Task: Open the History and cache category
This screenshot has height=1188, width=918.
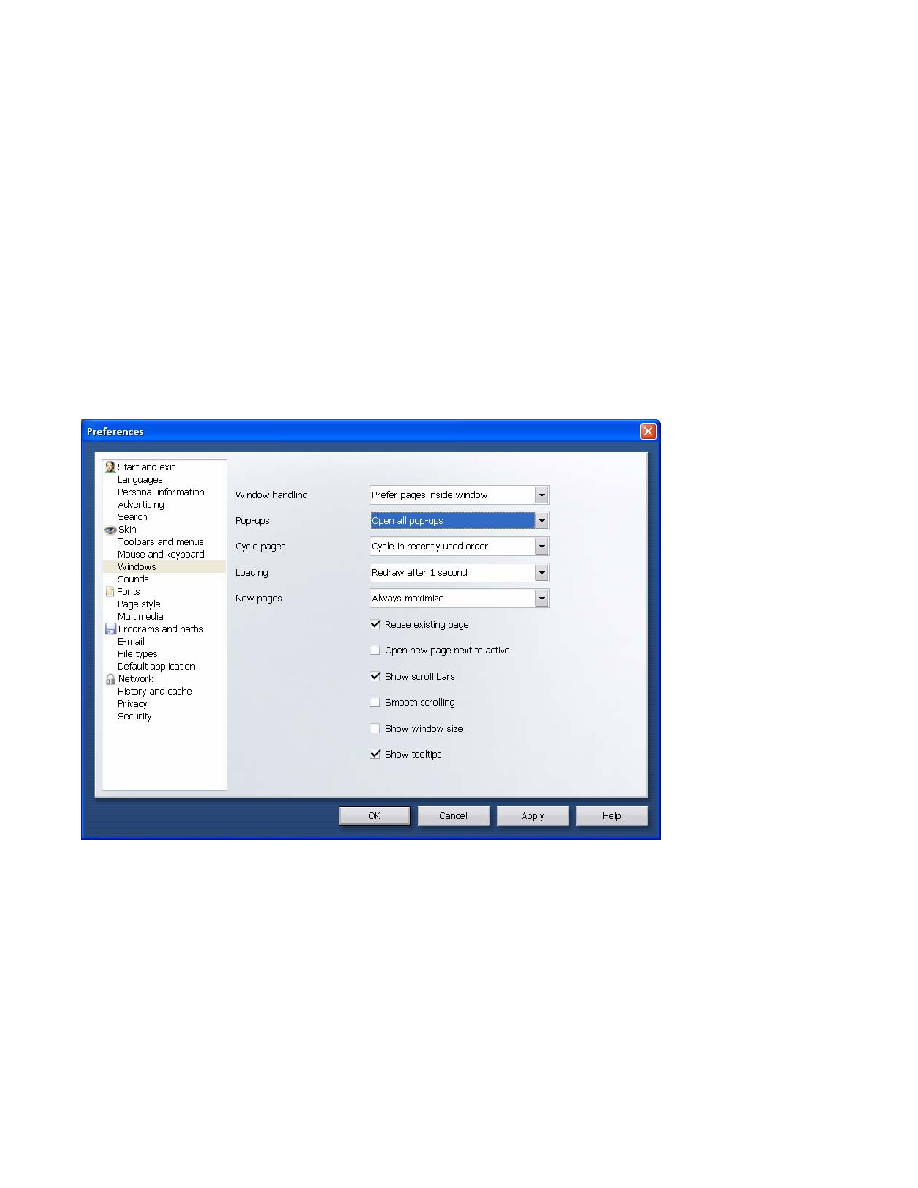Action: tap(155, 691)
